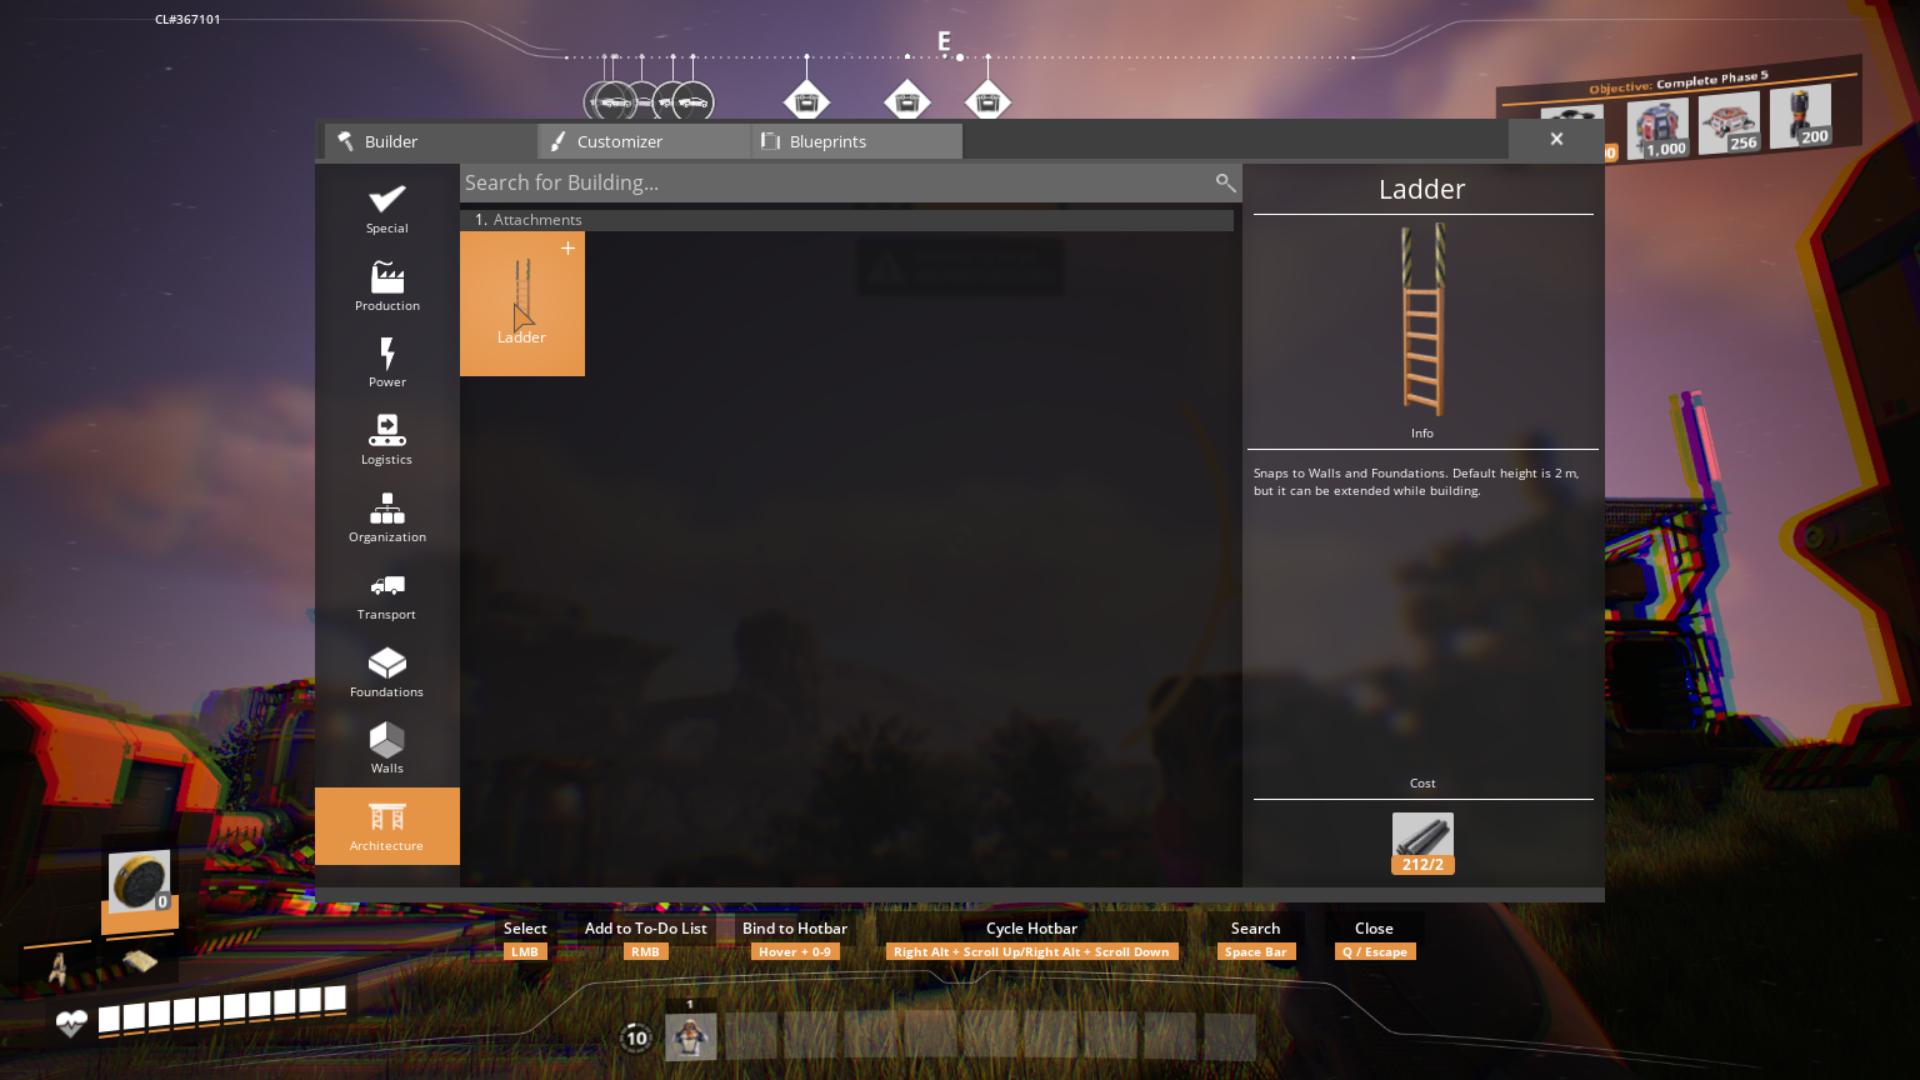Select the Transport truck icon
1920x1080 pixels.
[x=386, y=590]
